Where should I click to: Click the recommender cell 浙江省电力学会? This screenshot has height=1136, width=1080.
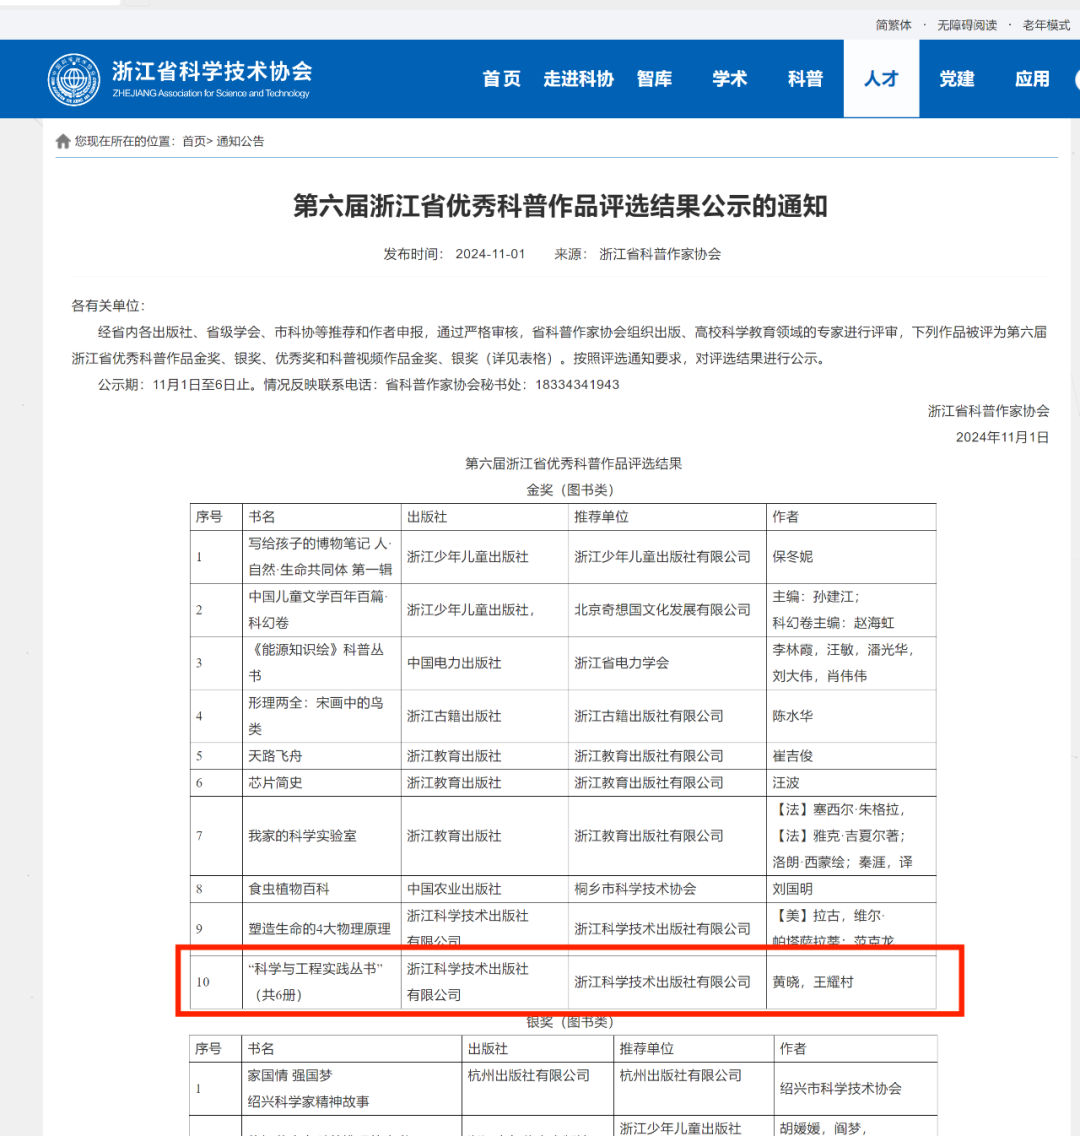621,663
